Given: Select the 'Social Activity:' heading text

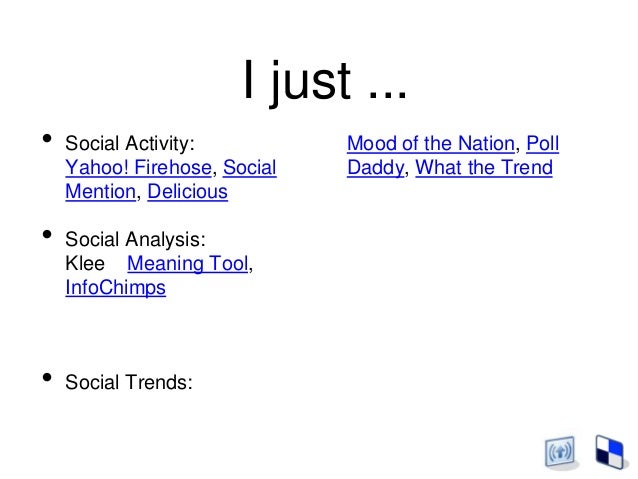Looking at the screenshot, I should (130, 144).
